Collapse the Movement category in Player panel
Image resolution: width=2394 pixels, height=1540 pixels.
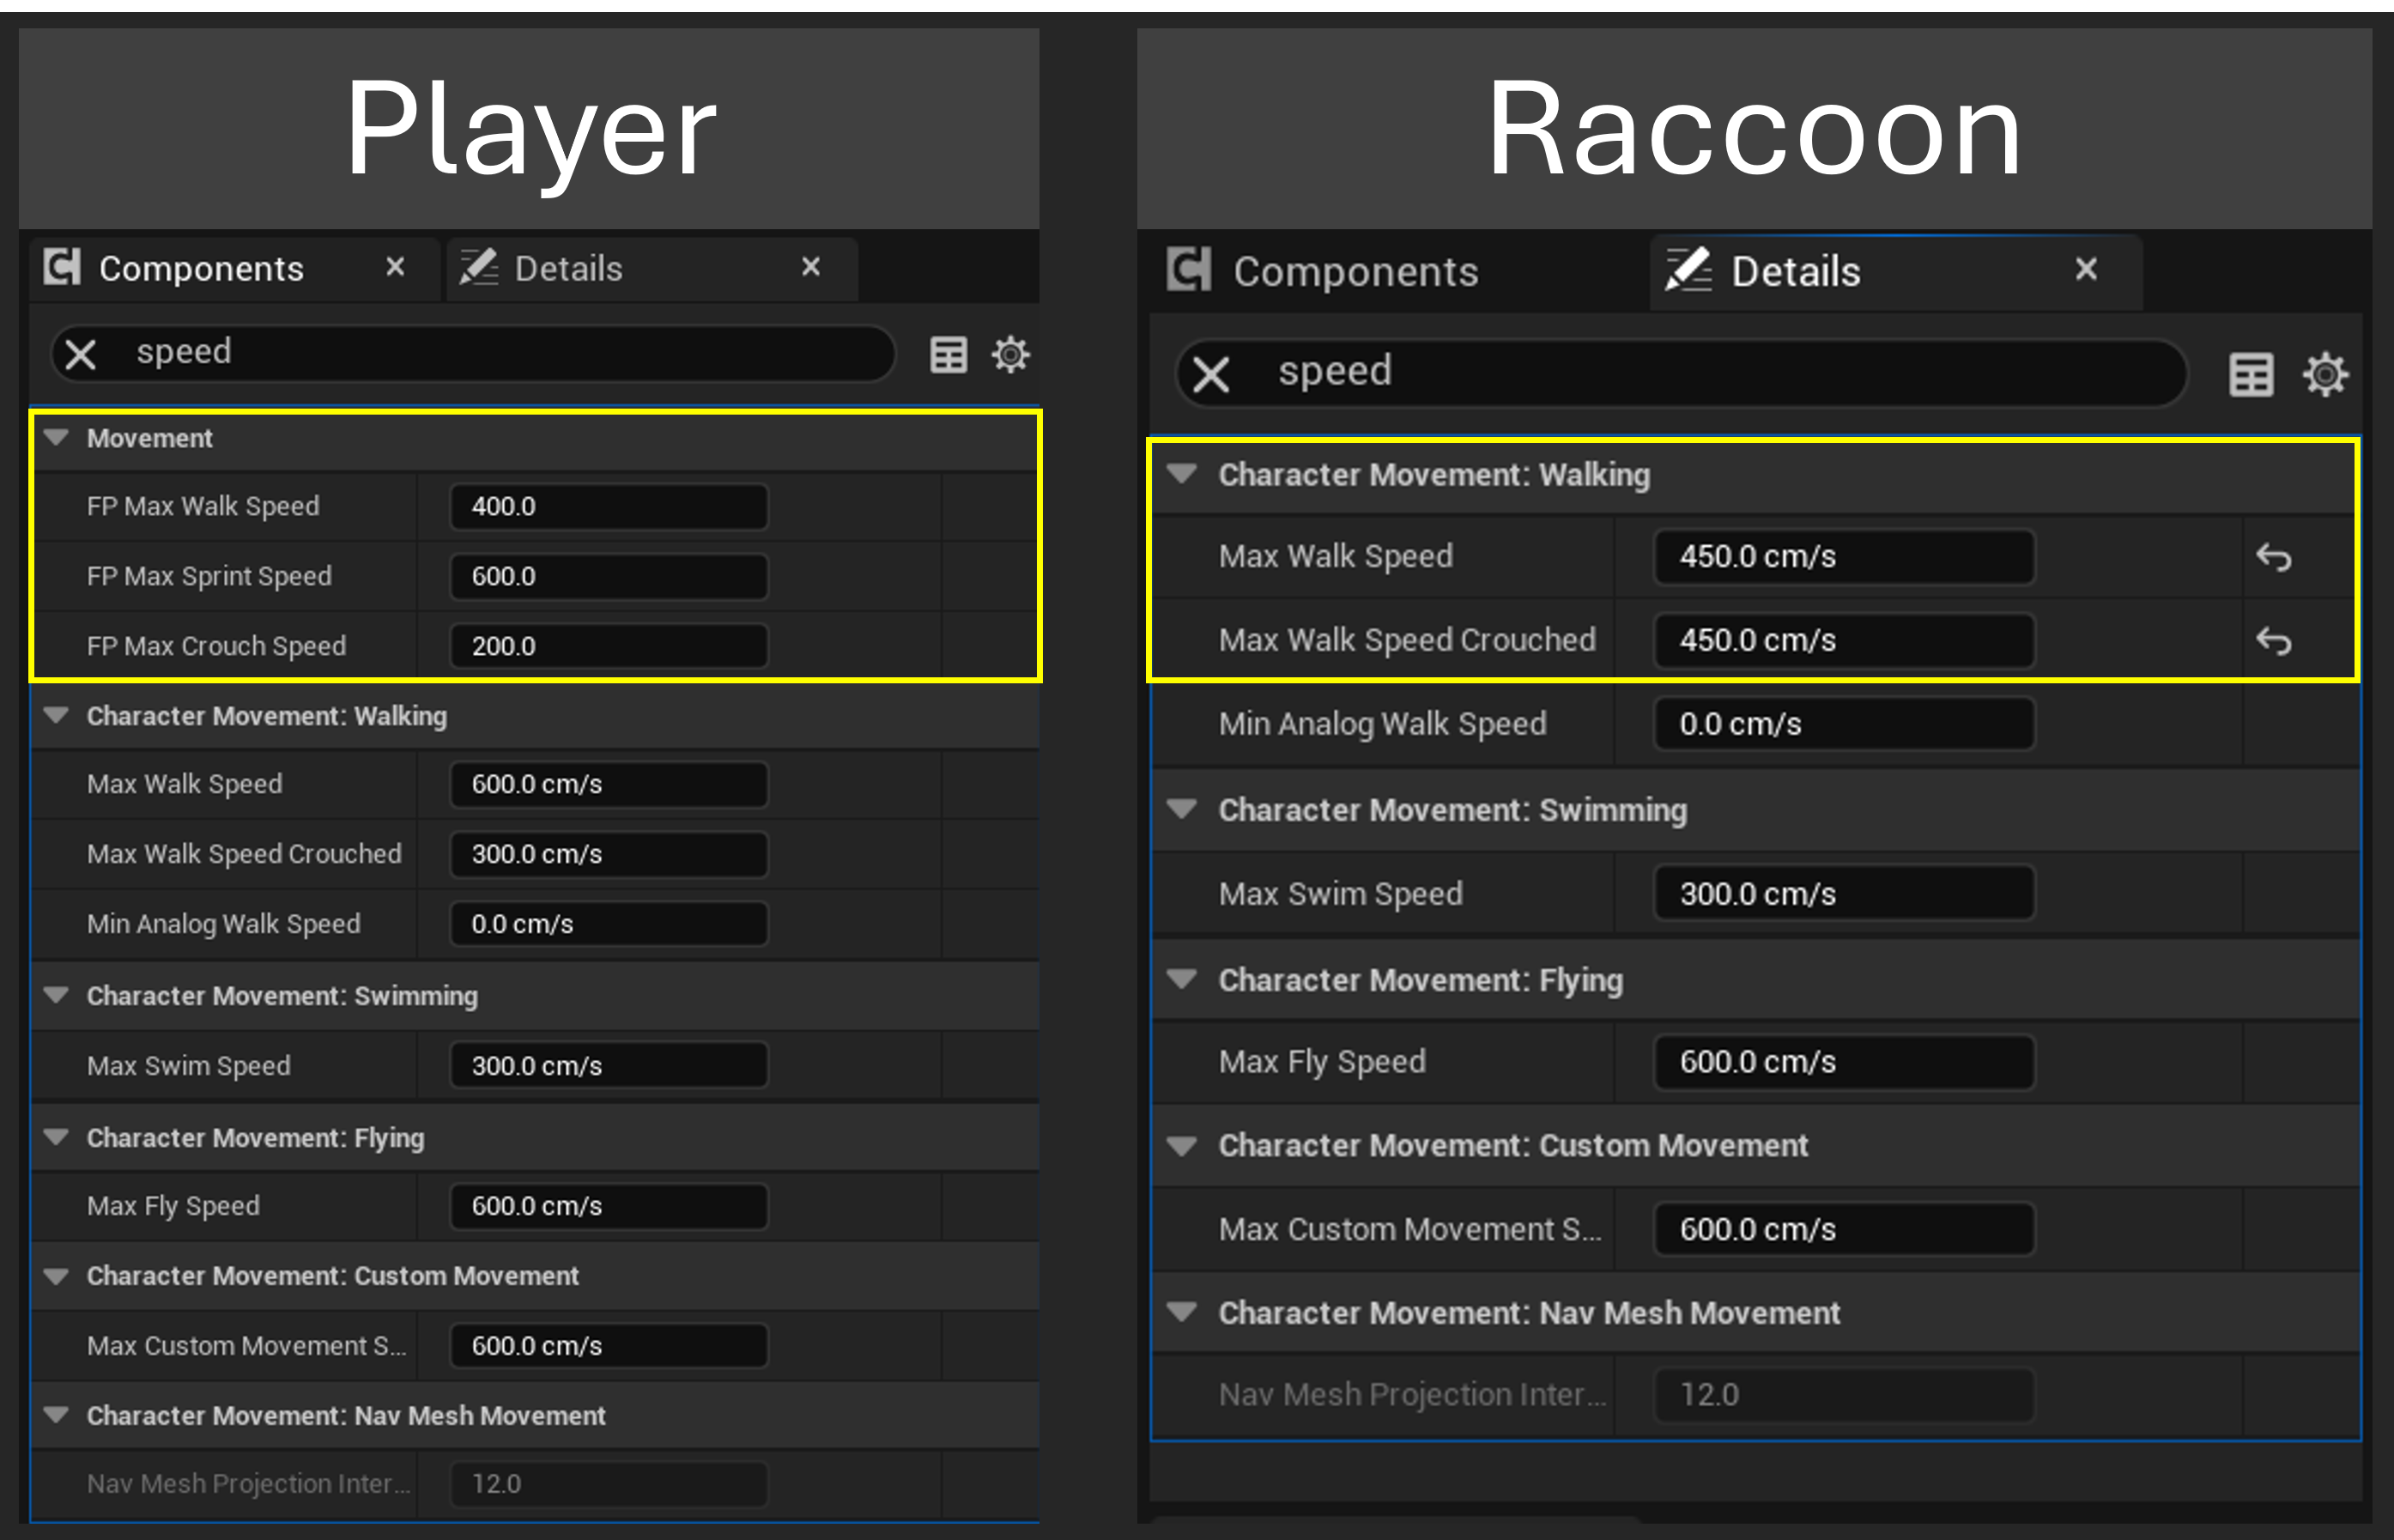56,438
